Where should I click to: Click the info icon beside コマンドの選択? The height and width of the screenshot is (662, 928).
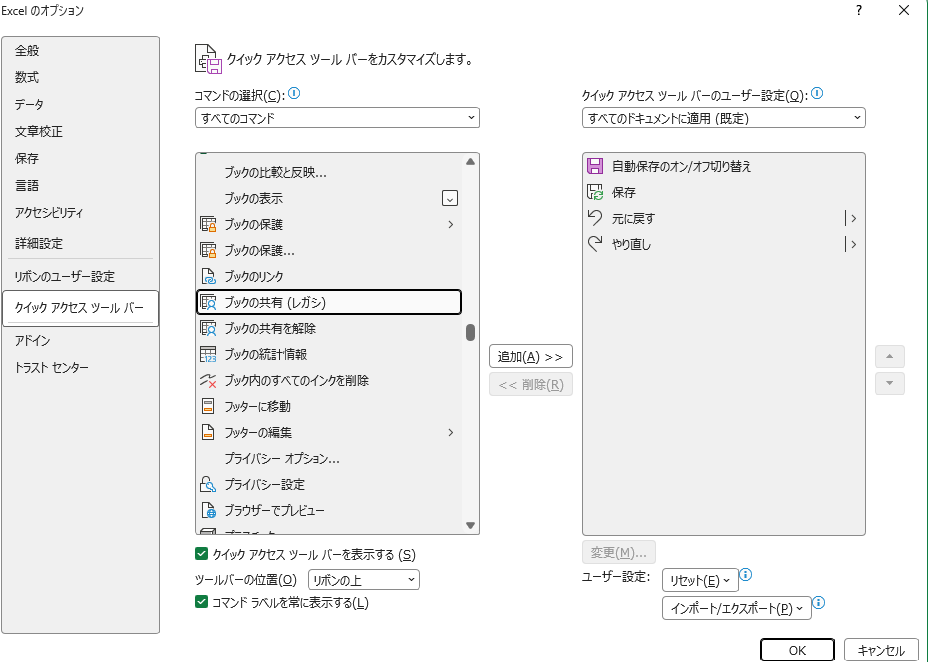(294, 93)
